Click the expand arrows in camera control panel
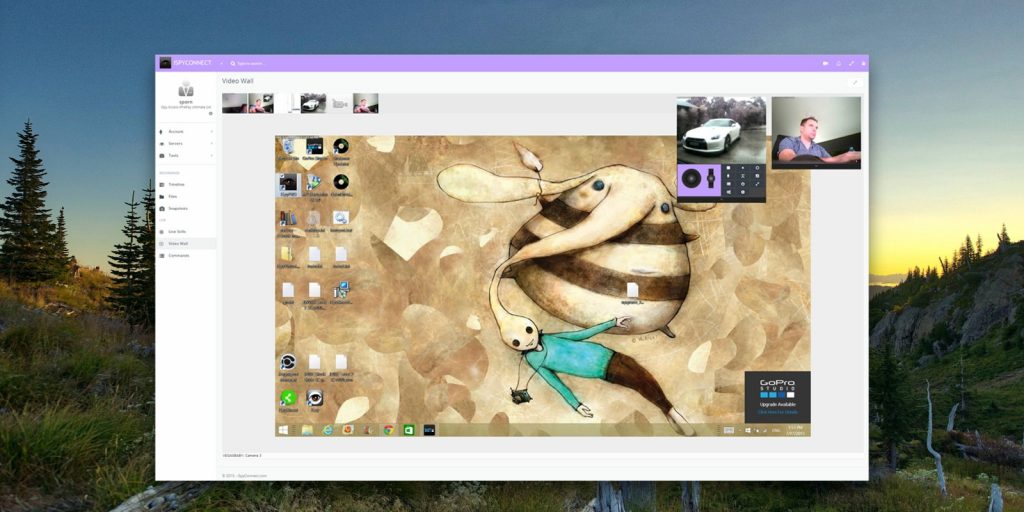 (758, 184)
